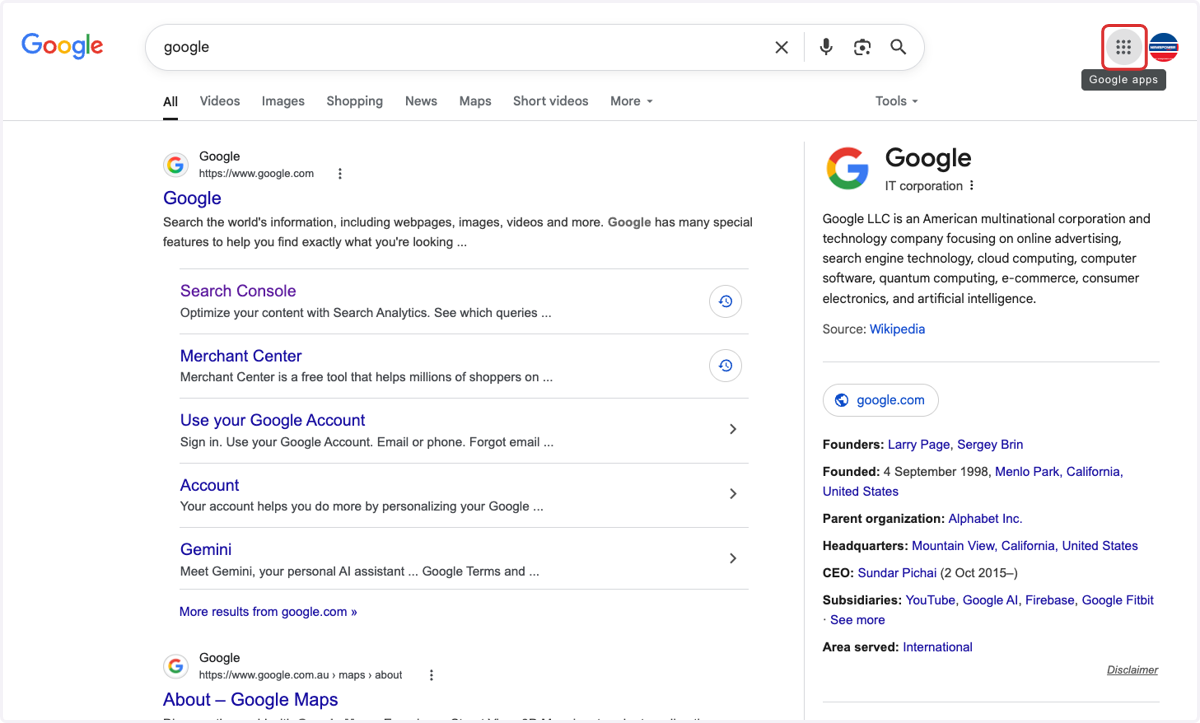Click founder Sergey Brin link
The image size is (1200, 723).
990,445
